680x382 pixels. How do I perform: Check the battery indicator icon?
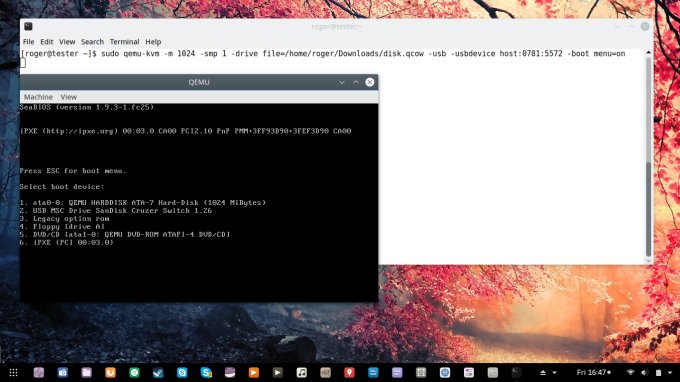(658, 372)
